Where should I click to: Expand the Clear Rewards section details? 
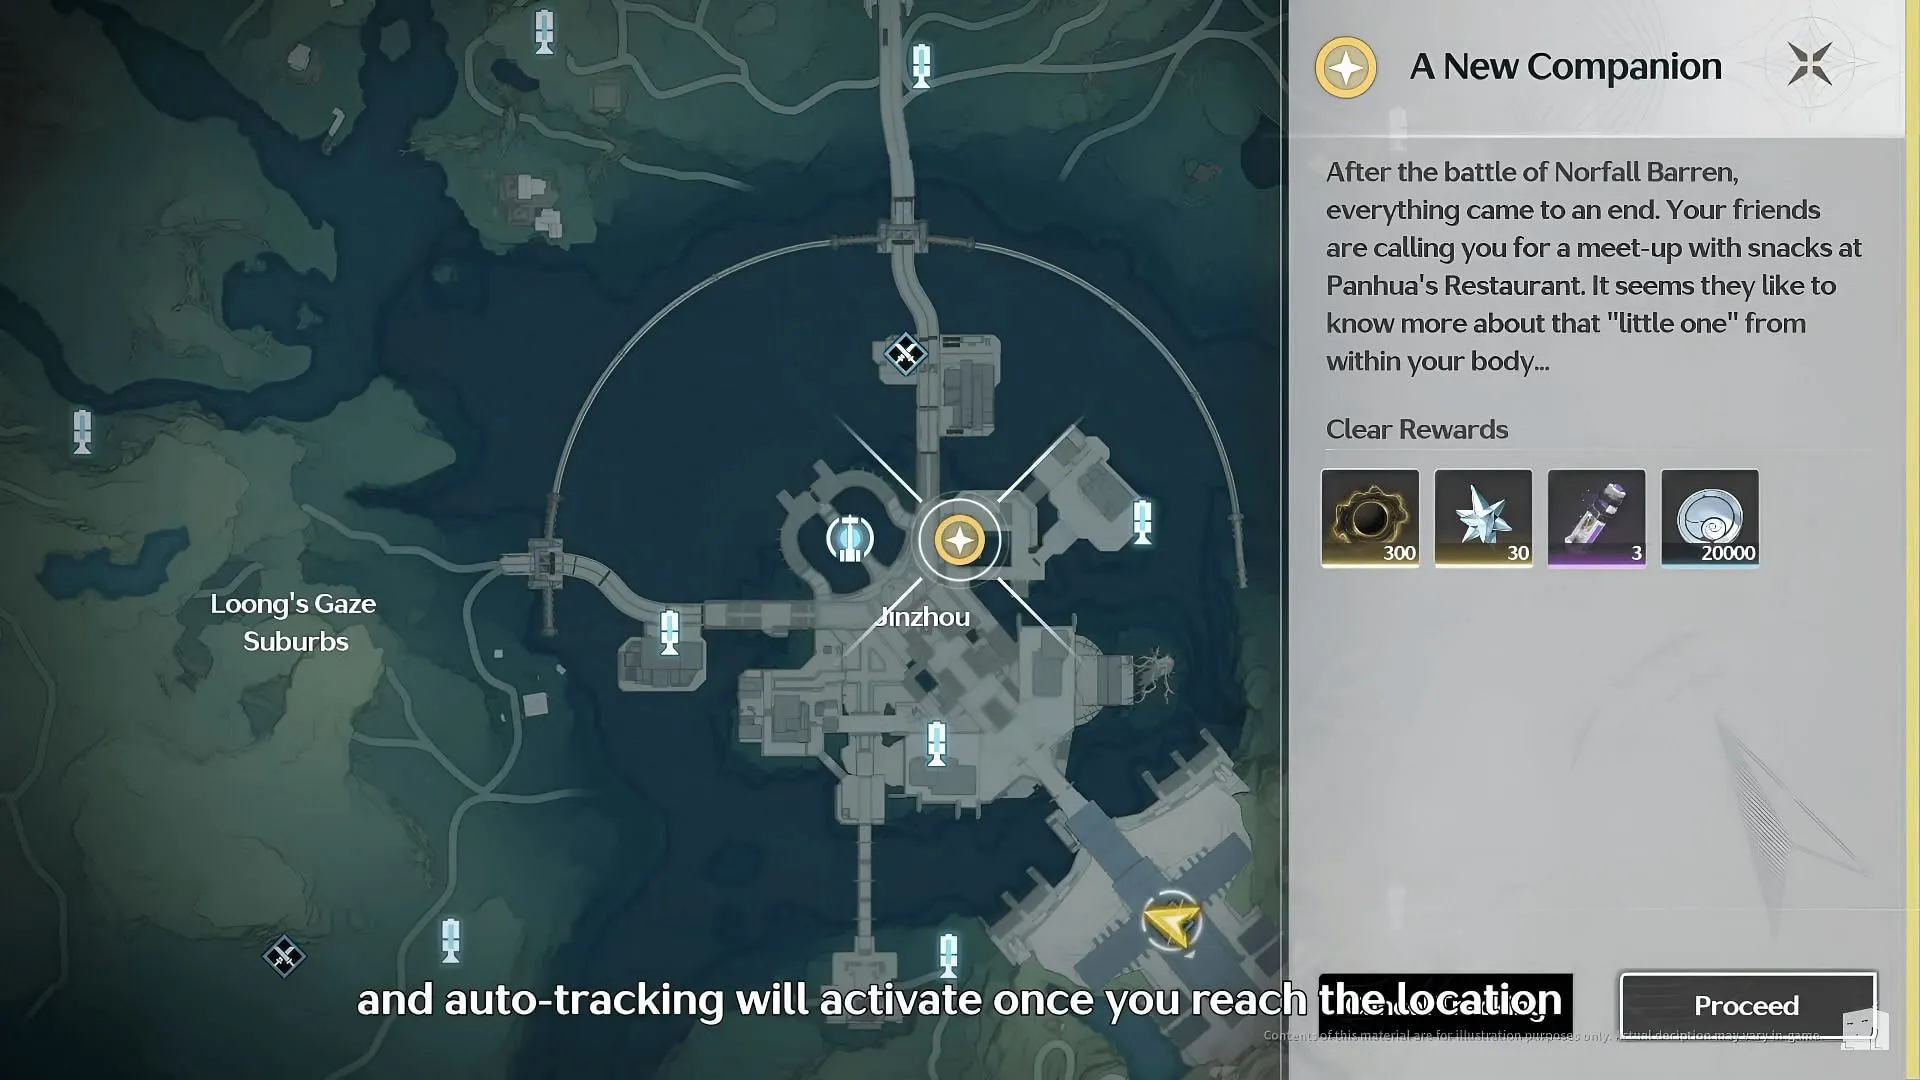tap(1418, 429)
